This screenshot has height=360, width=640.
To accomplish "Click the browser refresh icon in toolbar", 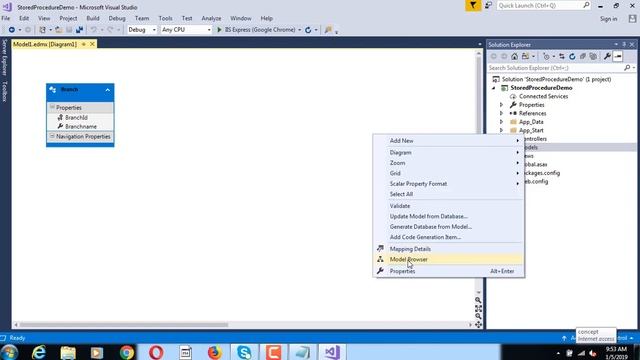I will [308, 30].
